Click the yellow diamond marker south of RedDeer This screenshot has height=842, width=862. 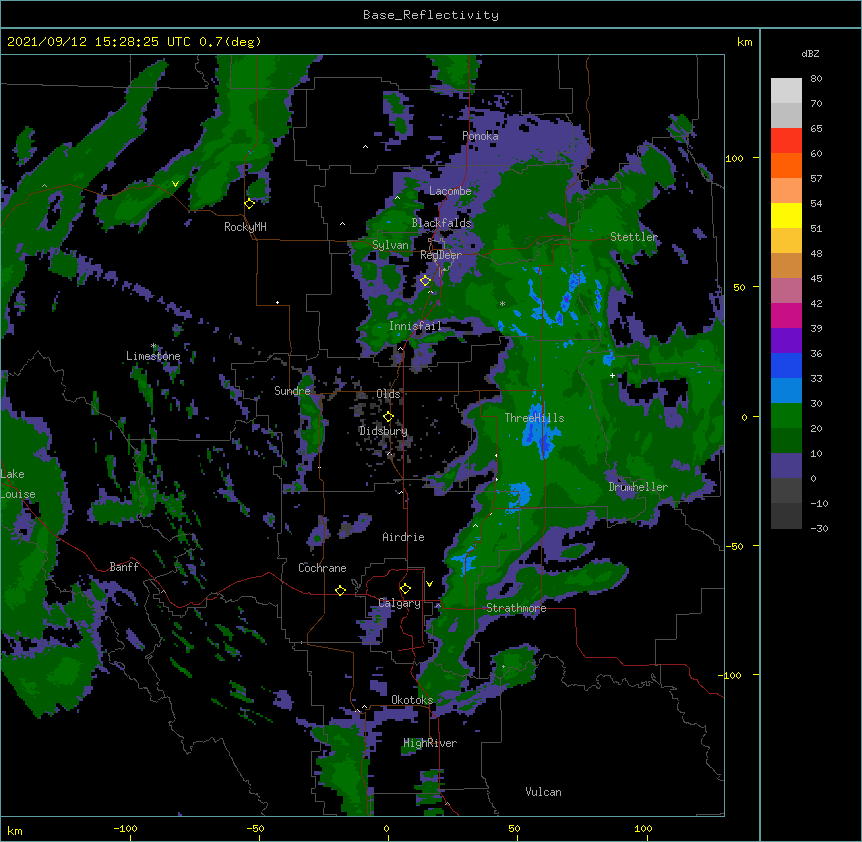[x=426, y=281]
